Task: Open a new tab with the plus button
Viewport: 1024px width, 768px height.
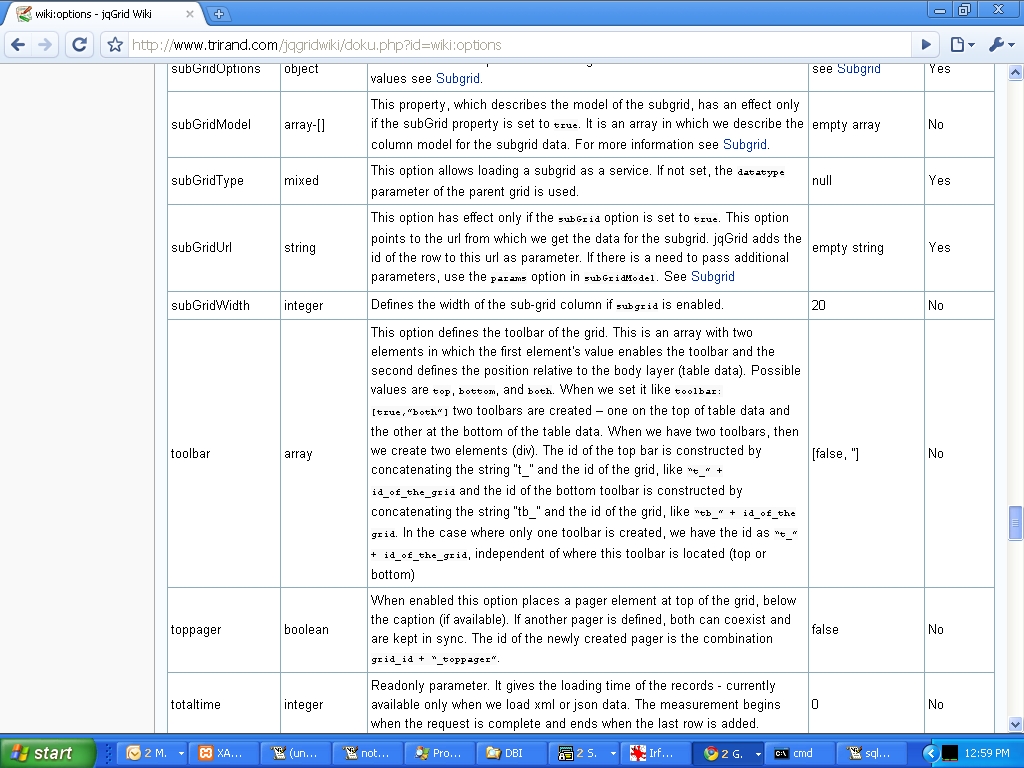Action: click(x=219, y=14)
